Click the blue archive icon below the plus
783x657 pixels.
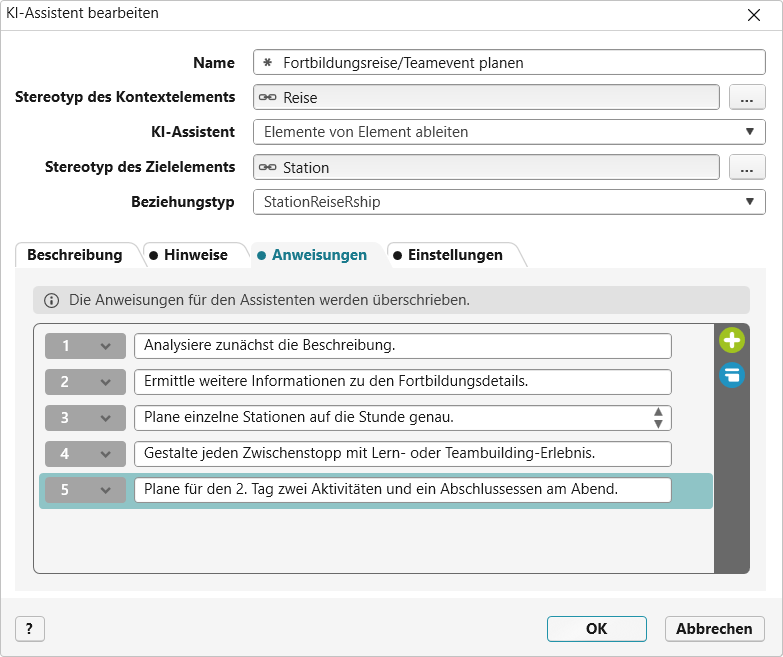coord(732,376)
